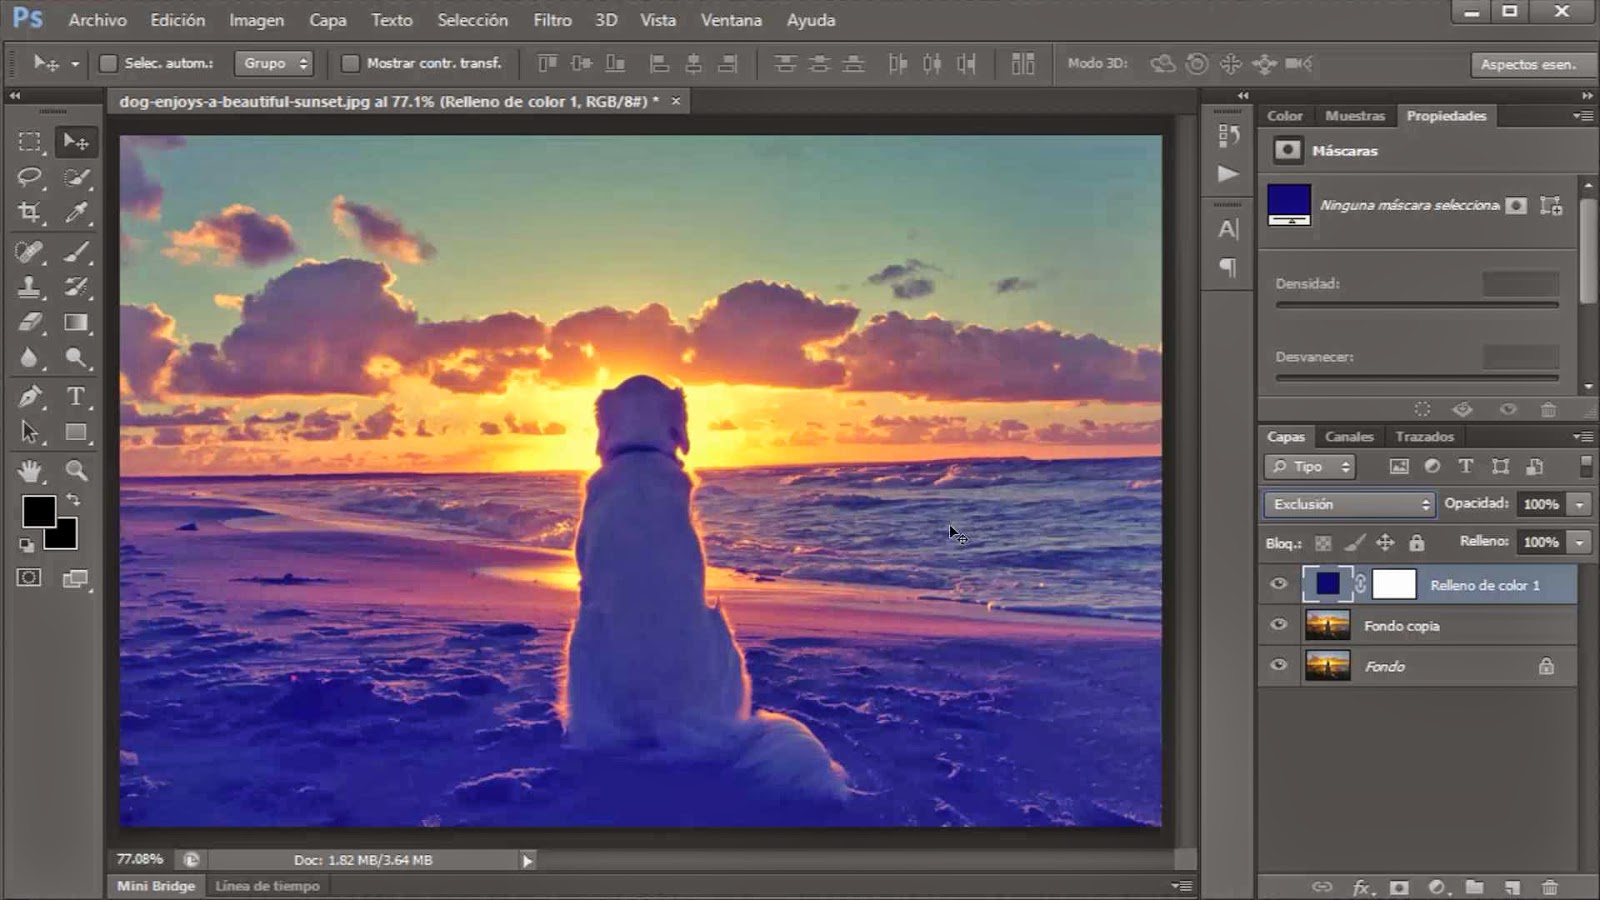1600x900 pixels.
Task: Open the Mini Bridge panel
Action: pyautogui.click(x=156, y=886)
